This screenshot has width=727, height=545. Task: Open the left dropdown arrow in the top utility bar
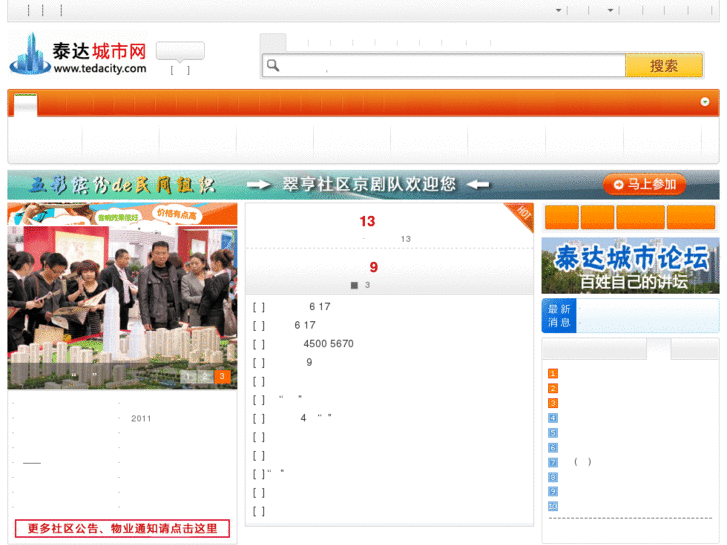(x=559, y=10)
